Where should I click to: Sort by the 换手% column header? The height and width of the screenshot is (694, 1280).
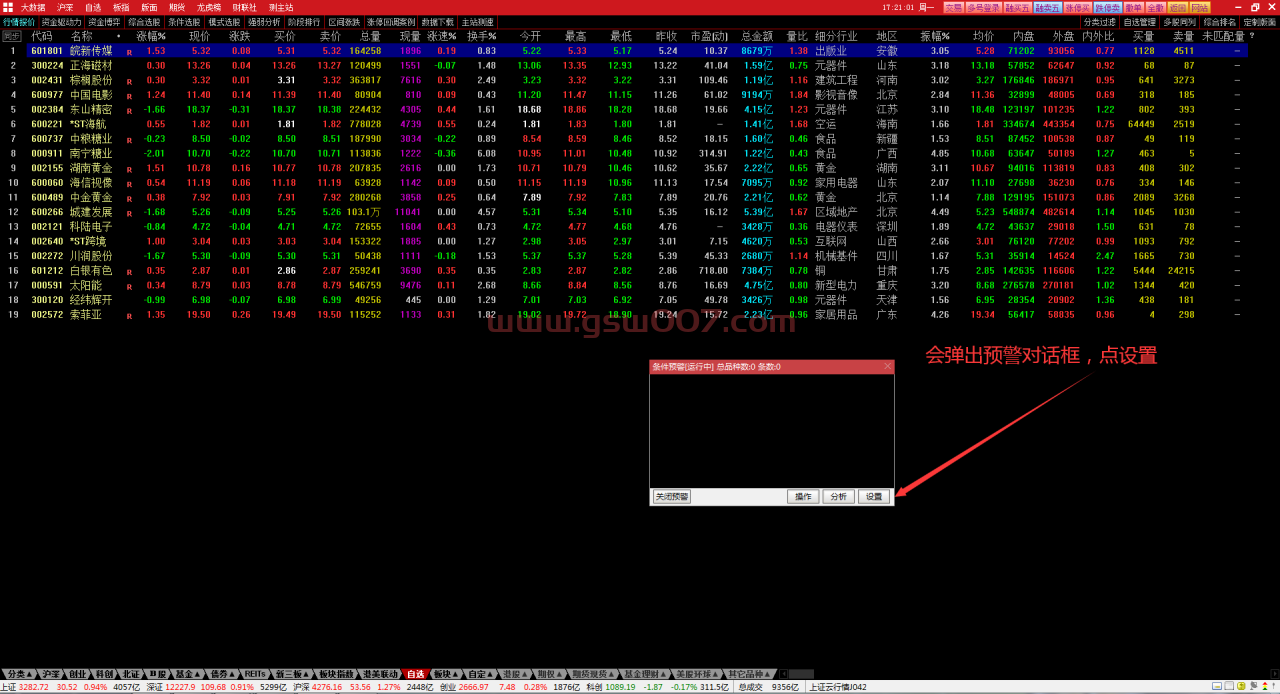482,36
